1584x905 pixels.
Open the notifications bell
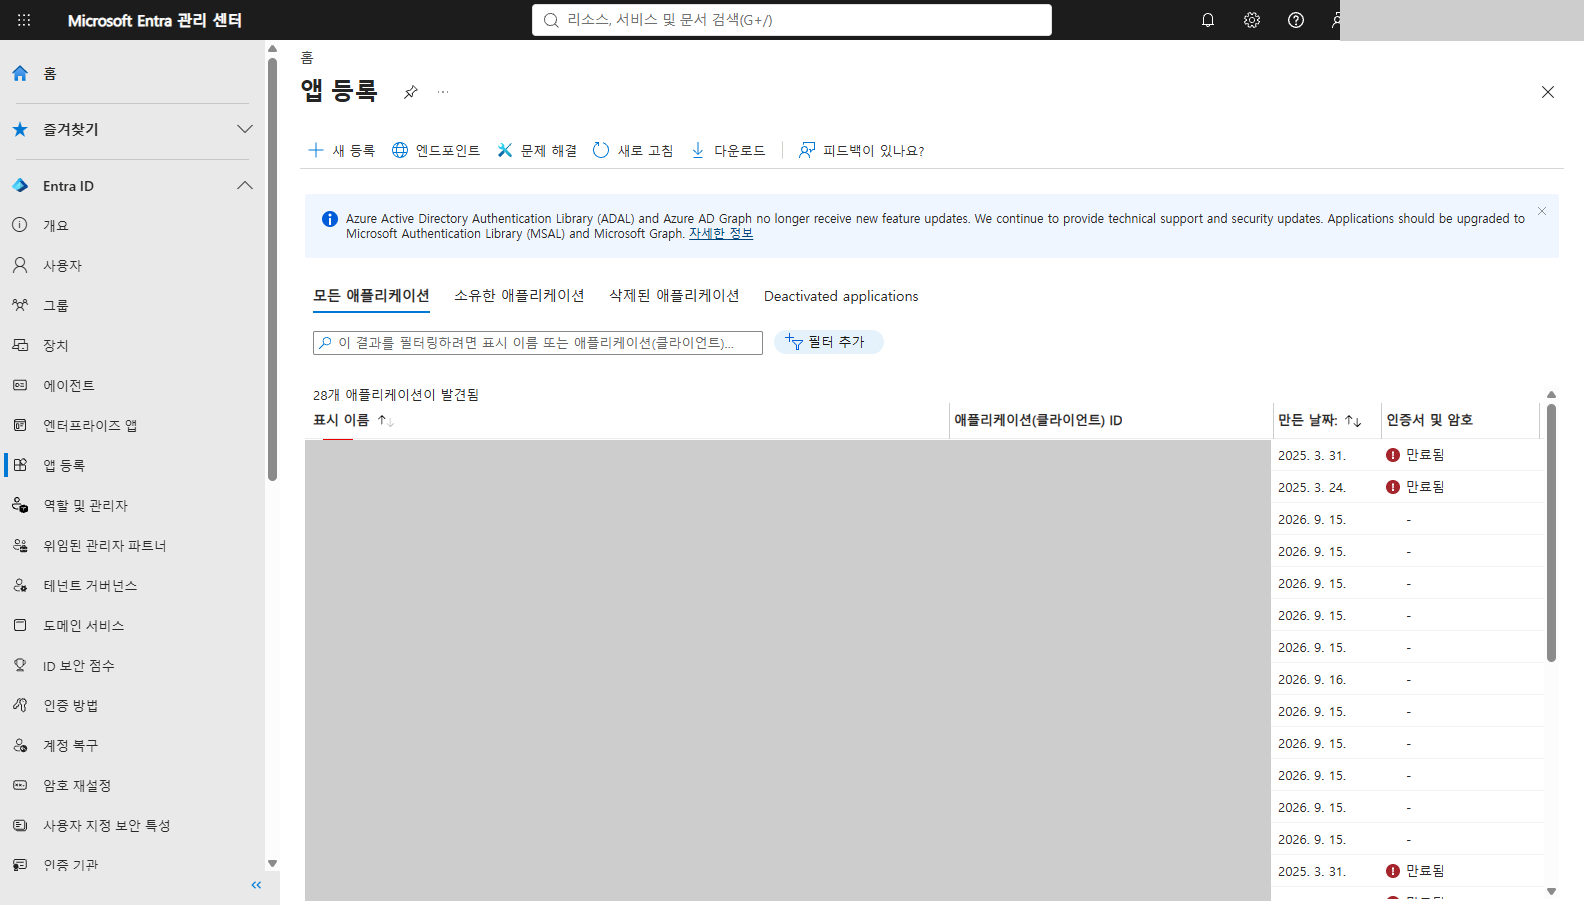click(x=1208, y=20)
